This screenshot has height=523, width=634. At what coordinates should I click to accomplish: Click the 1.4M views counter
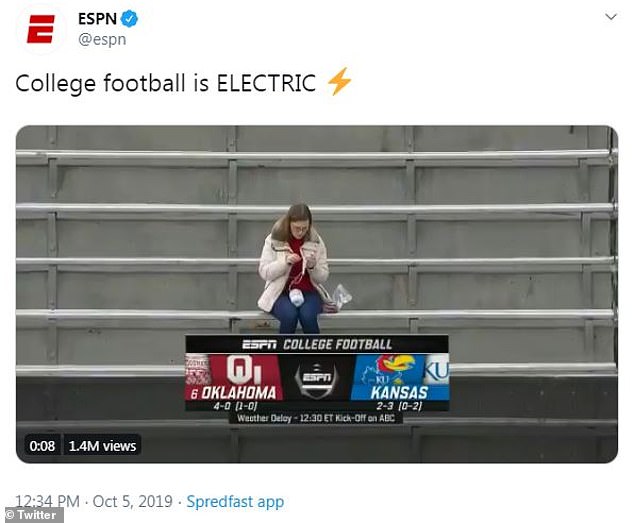click(102, 446)
